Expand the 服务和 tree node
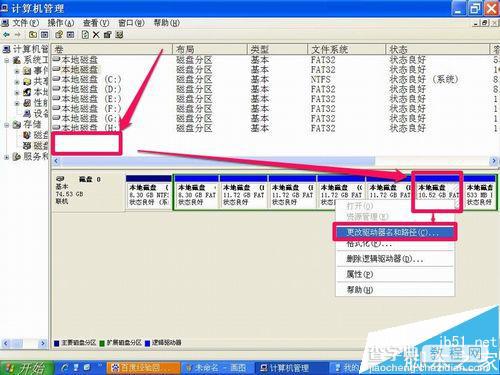Screen dimensions: 500x375 pyautogui.click(x=7, y=157)
